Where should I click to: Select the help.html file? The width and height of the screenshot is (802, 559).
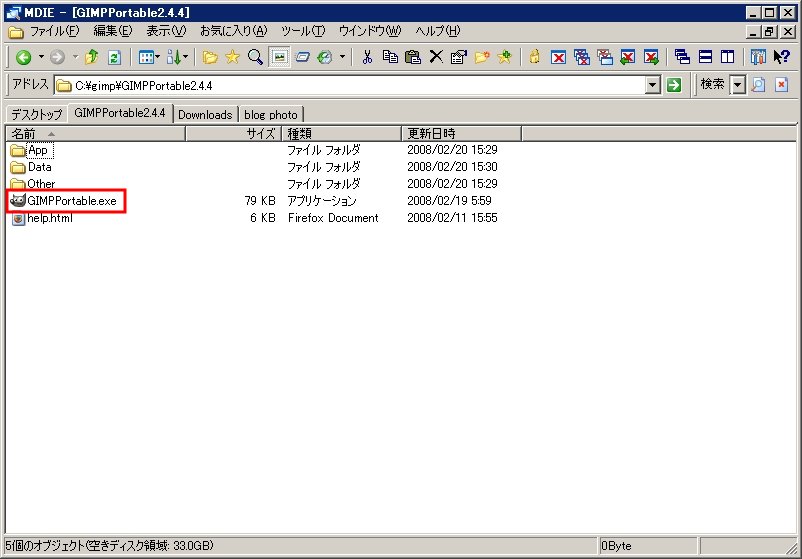(41, 218)
